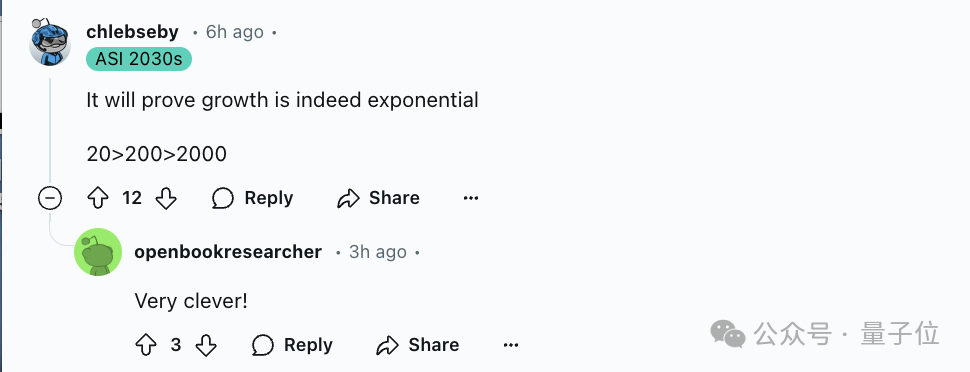Open more options on openbookresearcher's reply
Screen dimensions: 970x372
[x=510, y=345]
